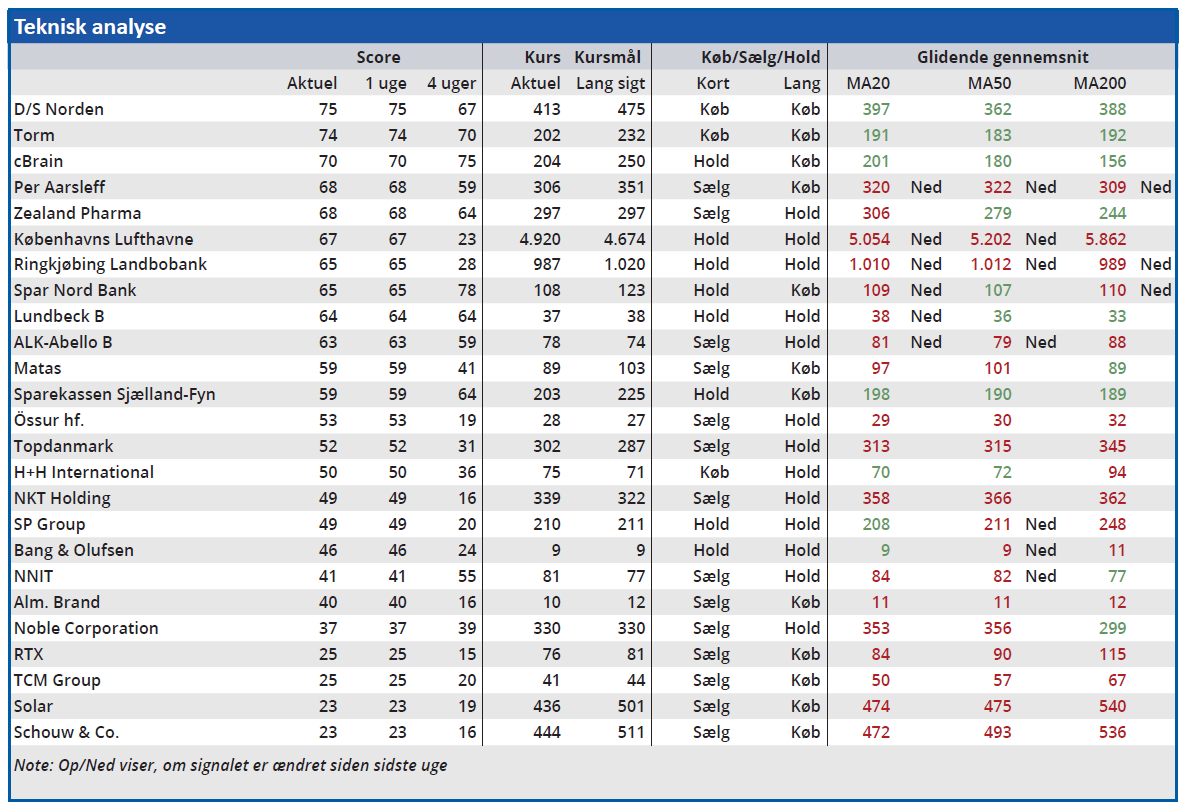Select the Schouw & Co. row name
This screenshot has width=1186, height=809.
pos(66,732)
